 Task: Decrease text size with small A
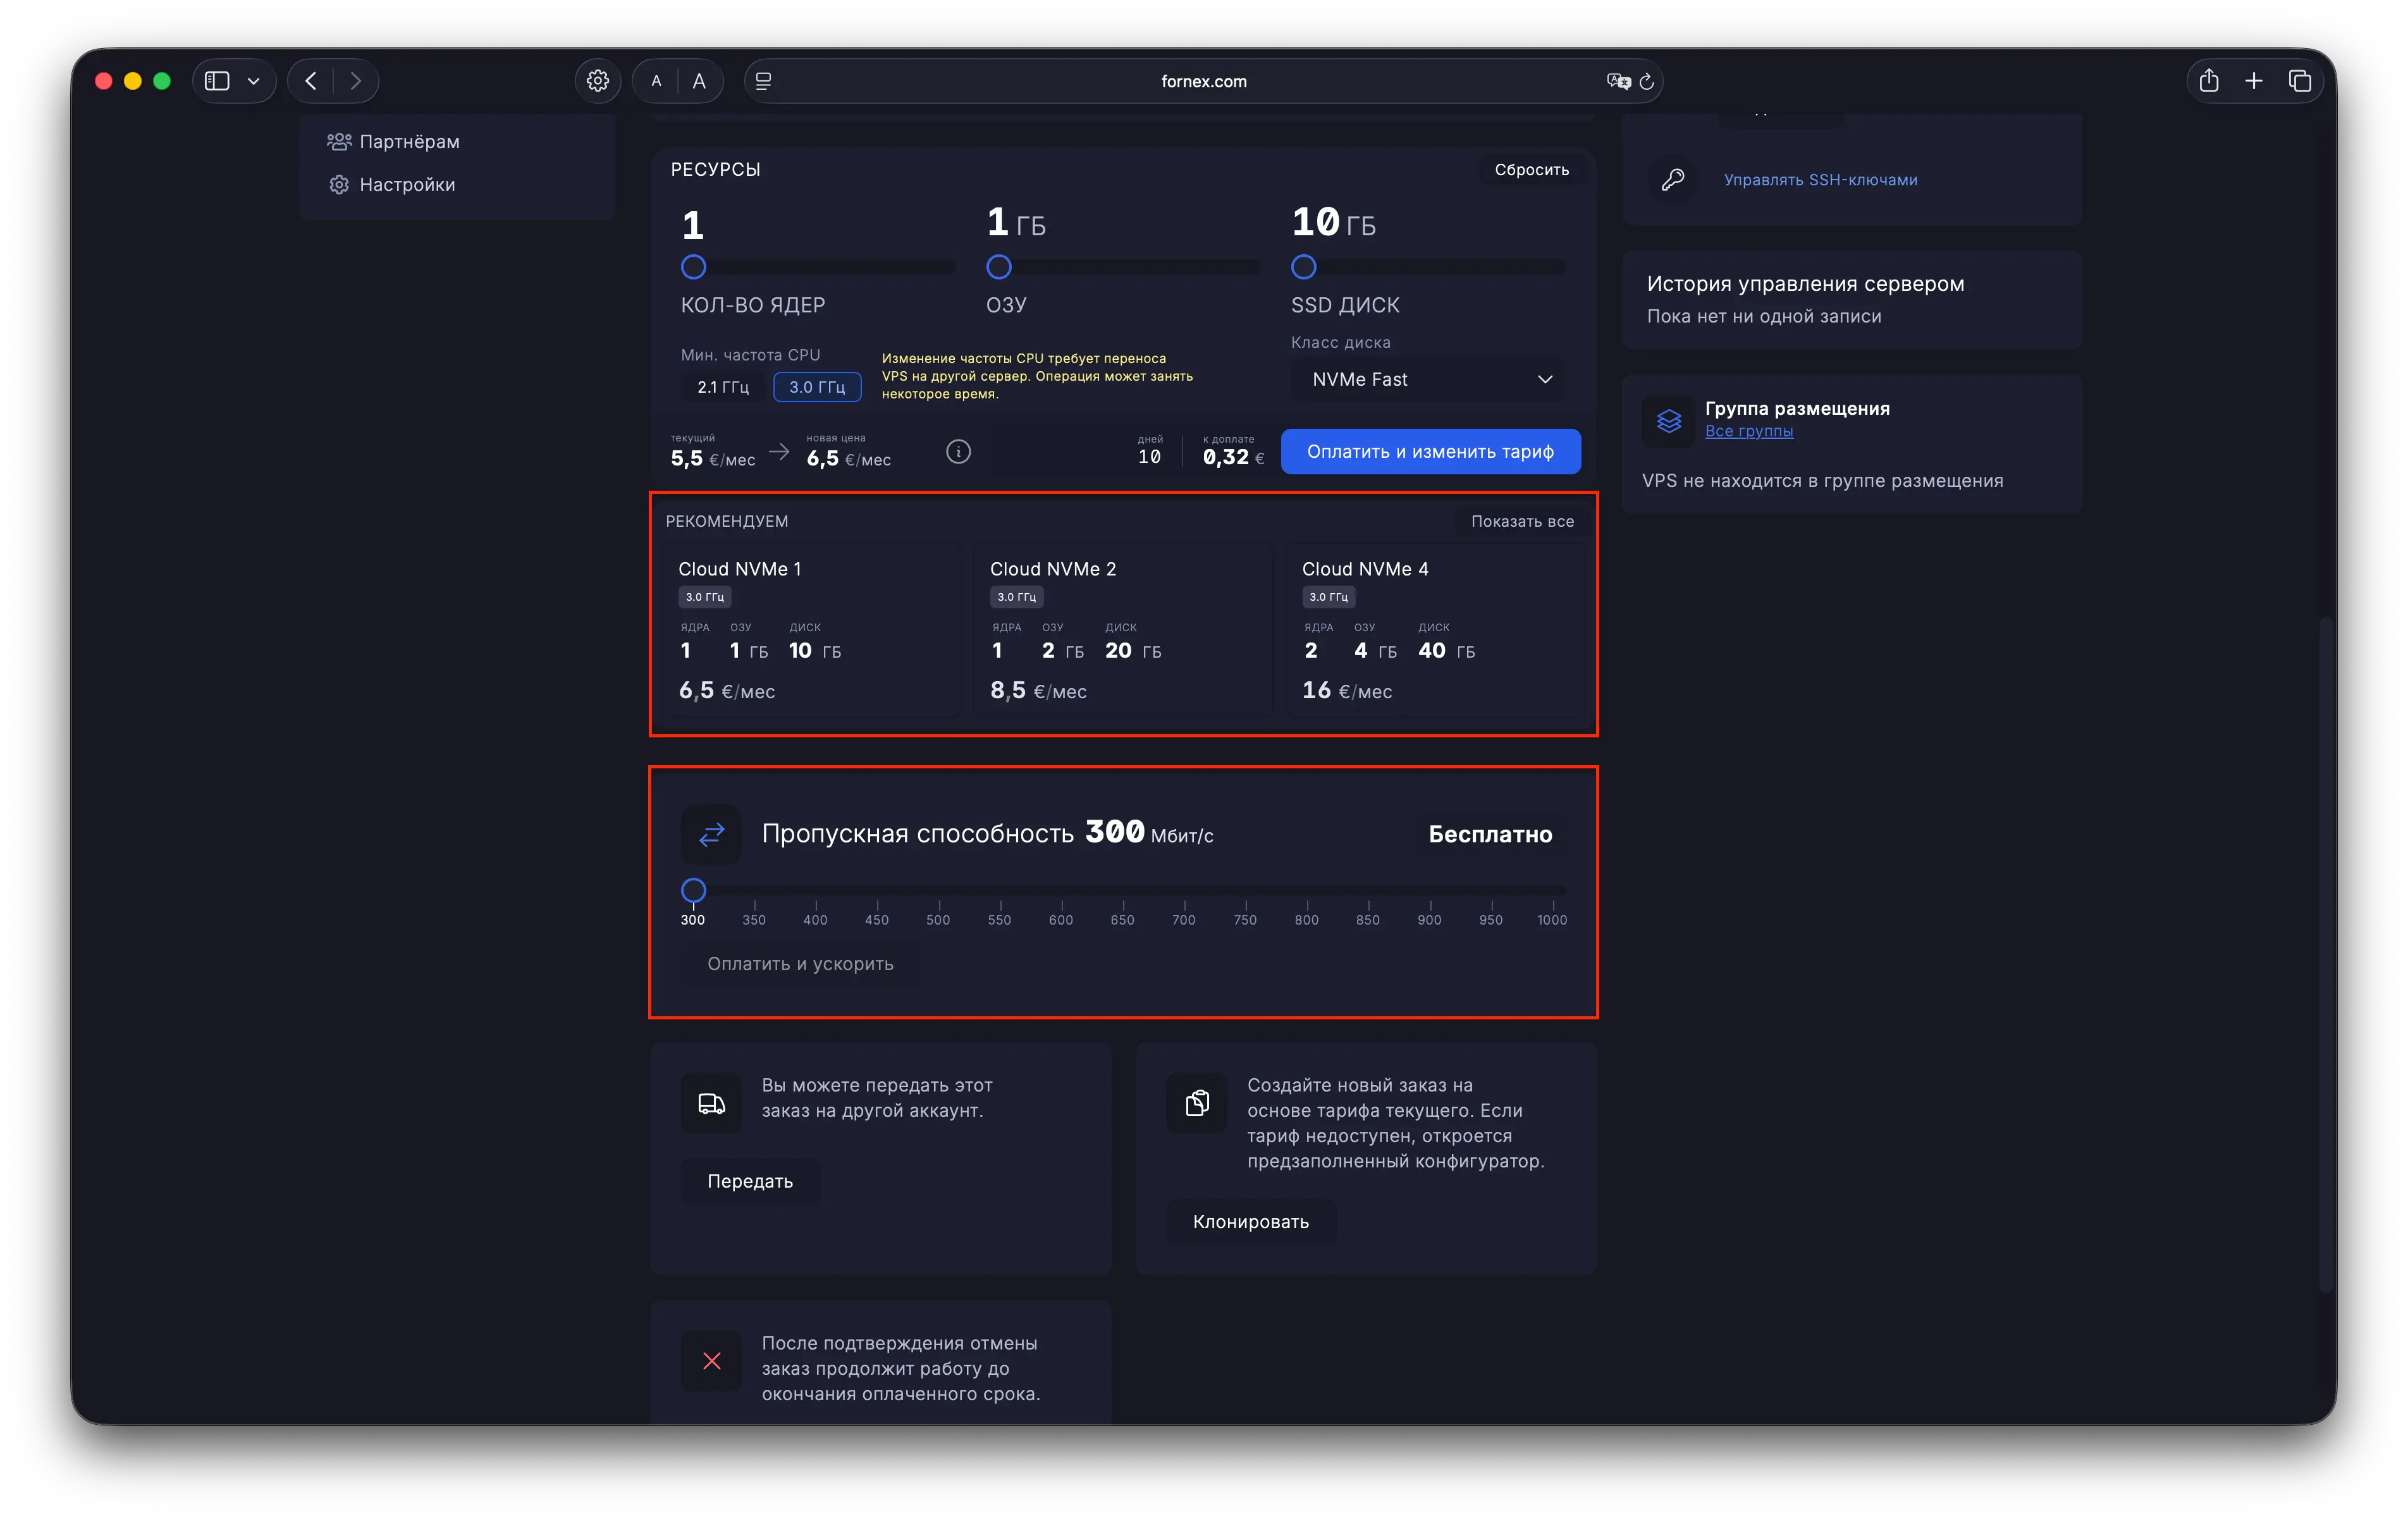tap(656, 81)
